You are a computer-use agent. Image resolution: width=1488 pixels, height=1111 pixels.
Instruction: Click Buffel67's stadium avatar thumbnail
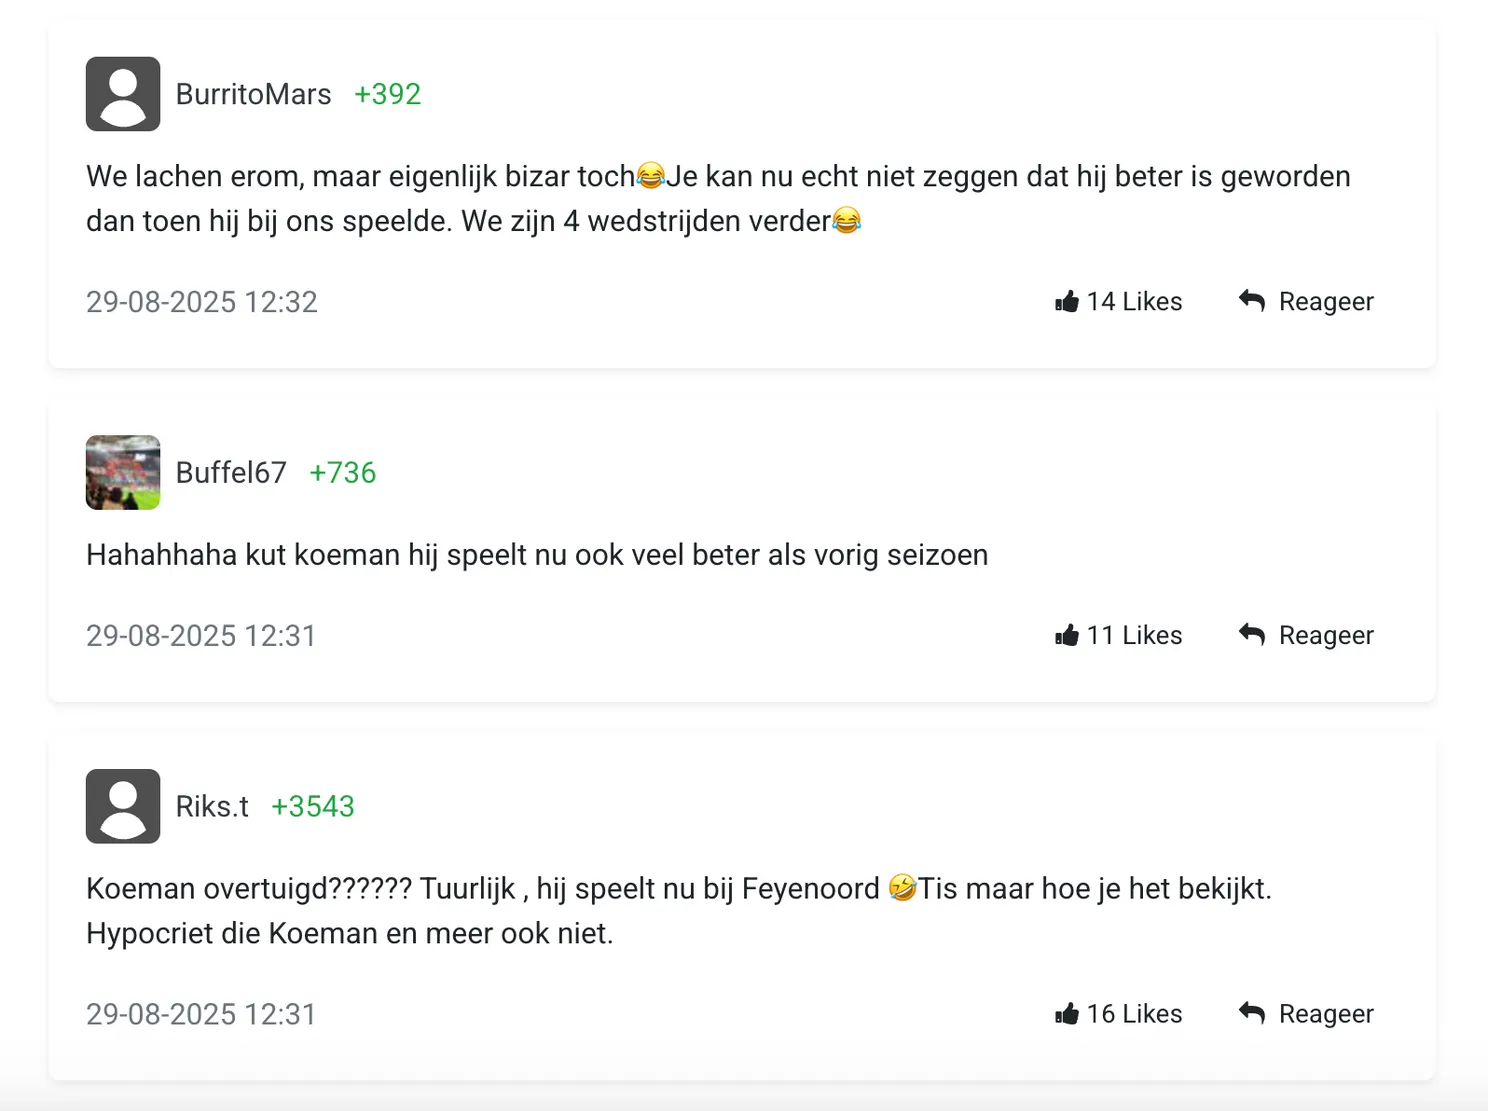click(x=122, y=472)
